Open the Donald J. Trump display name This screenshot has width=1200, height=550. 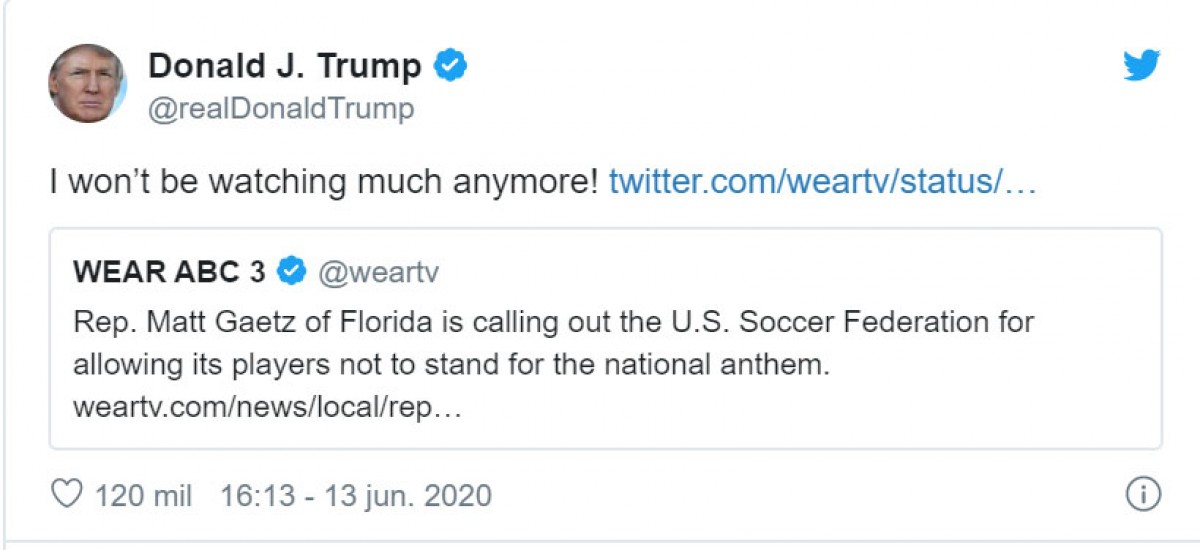[x=285, y=67]
